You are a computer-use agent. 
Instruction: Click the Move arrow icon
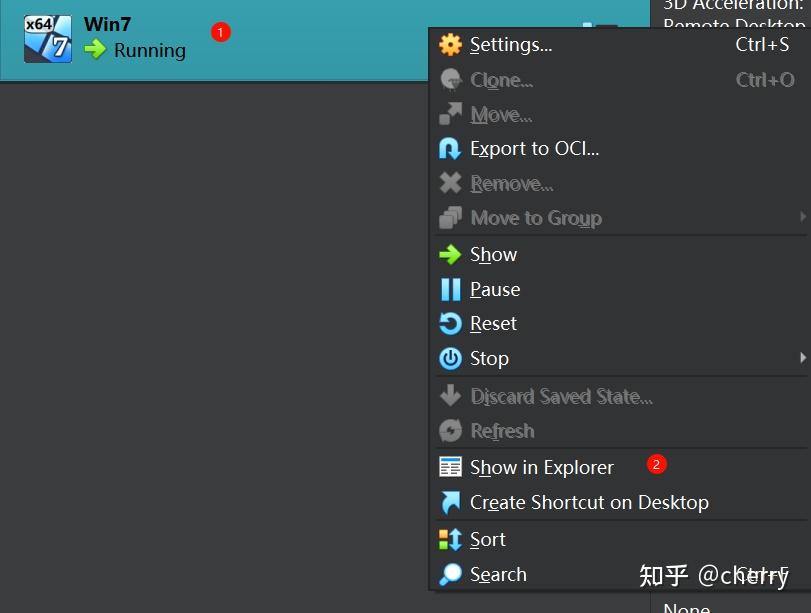pyautogui.click(x=450, y=114)
